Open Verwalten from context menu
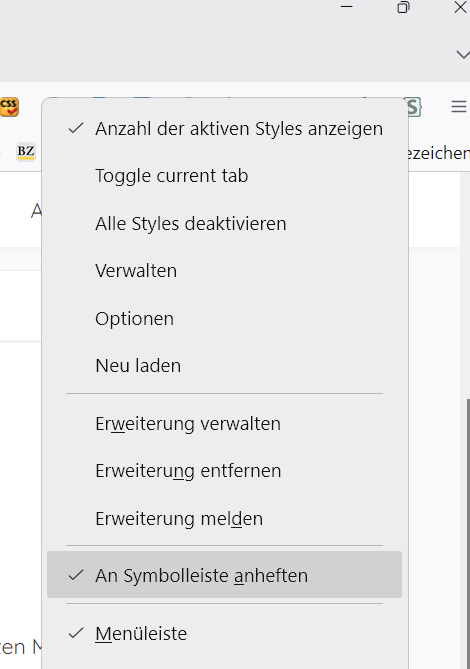The image size is (470, 669). point(224,271)
